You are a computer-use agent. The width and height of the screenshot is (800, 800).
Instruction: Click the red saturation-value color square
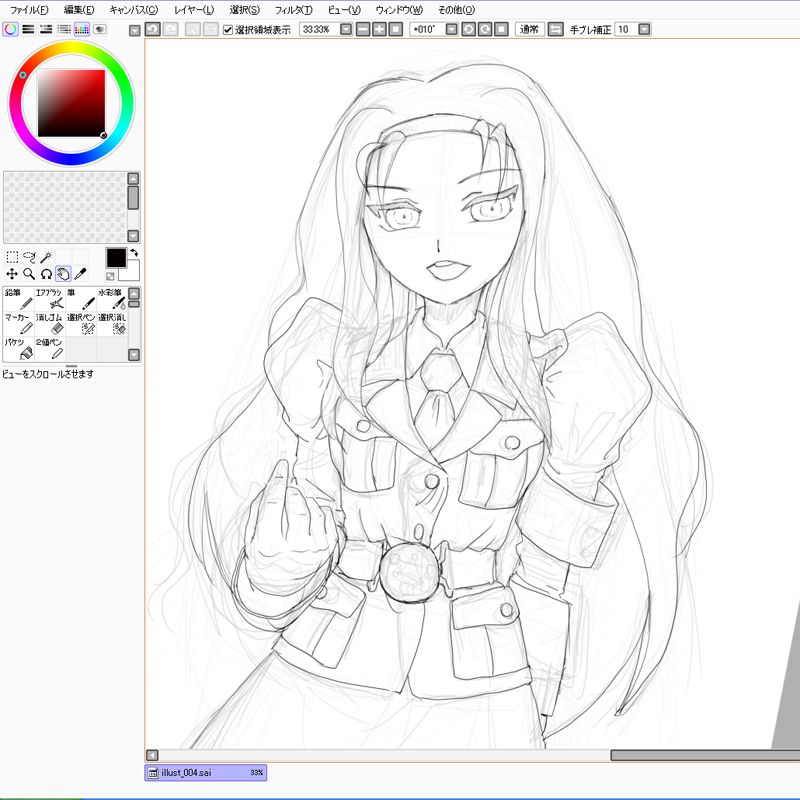pyautogui.click(x=71, y=103)
